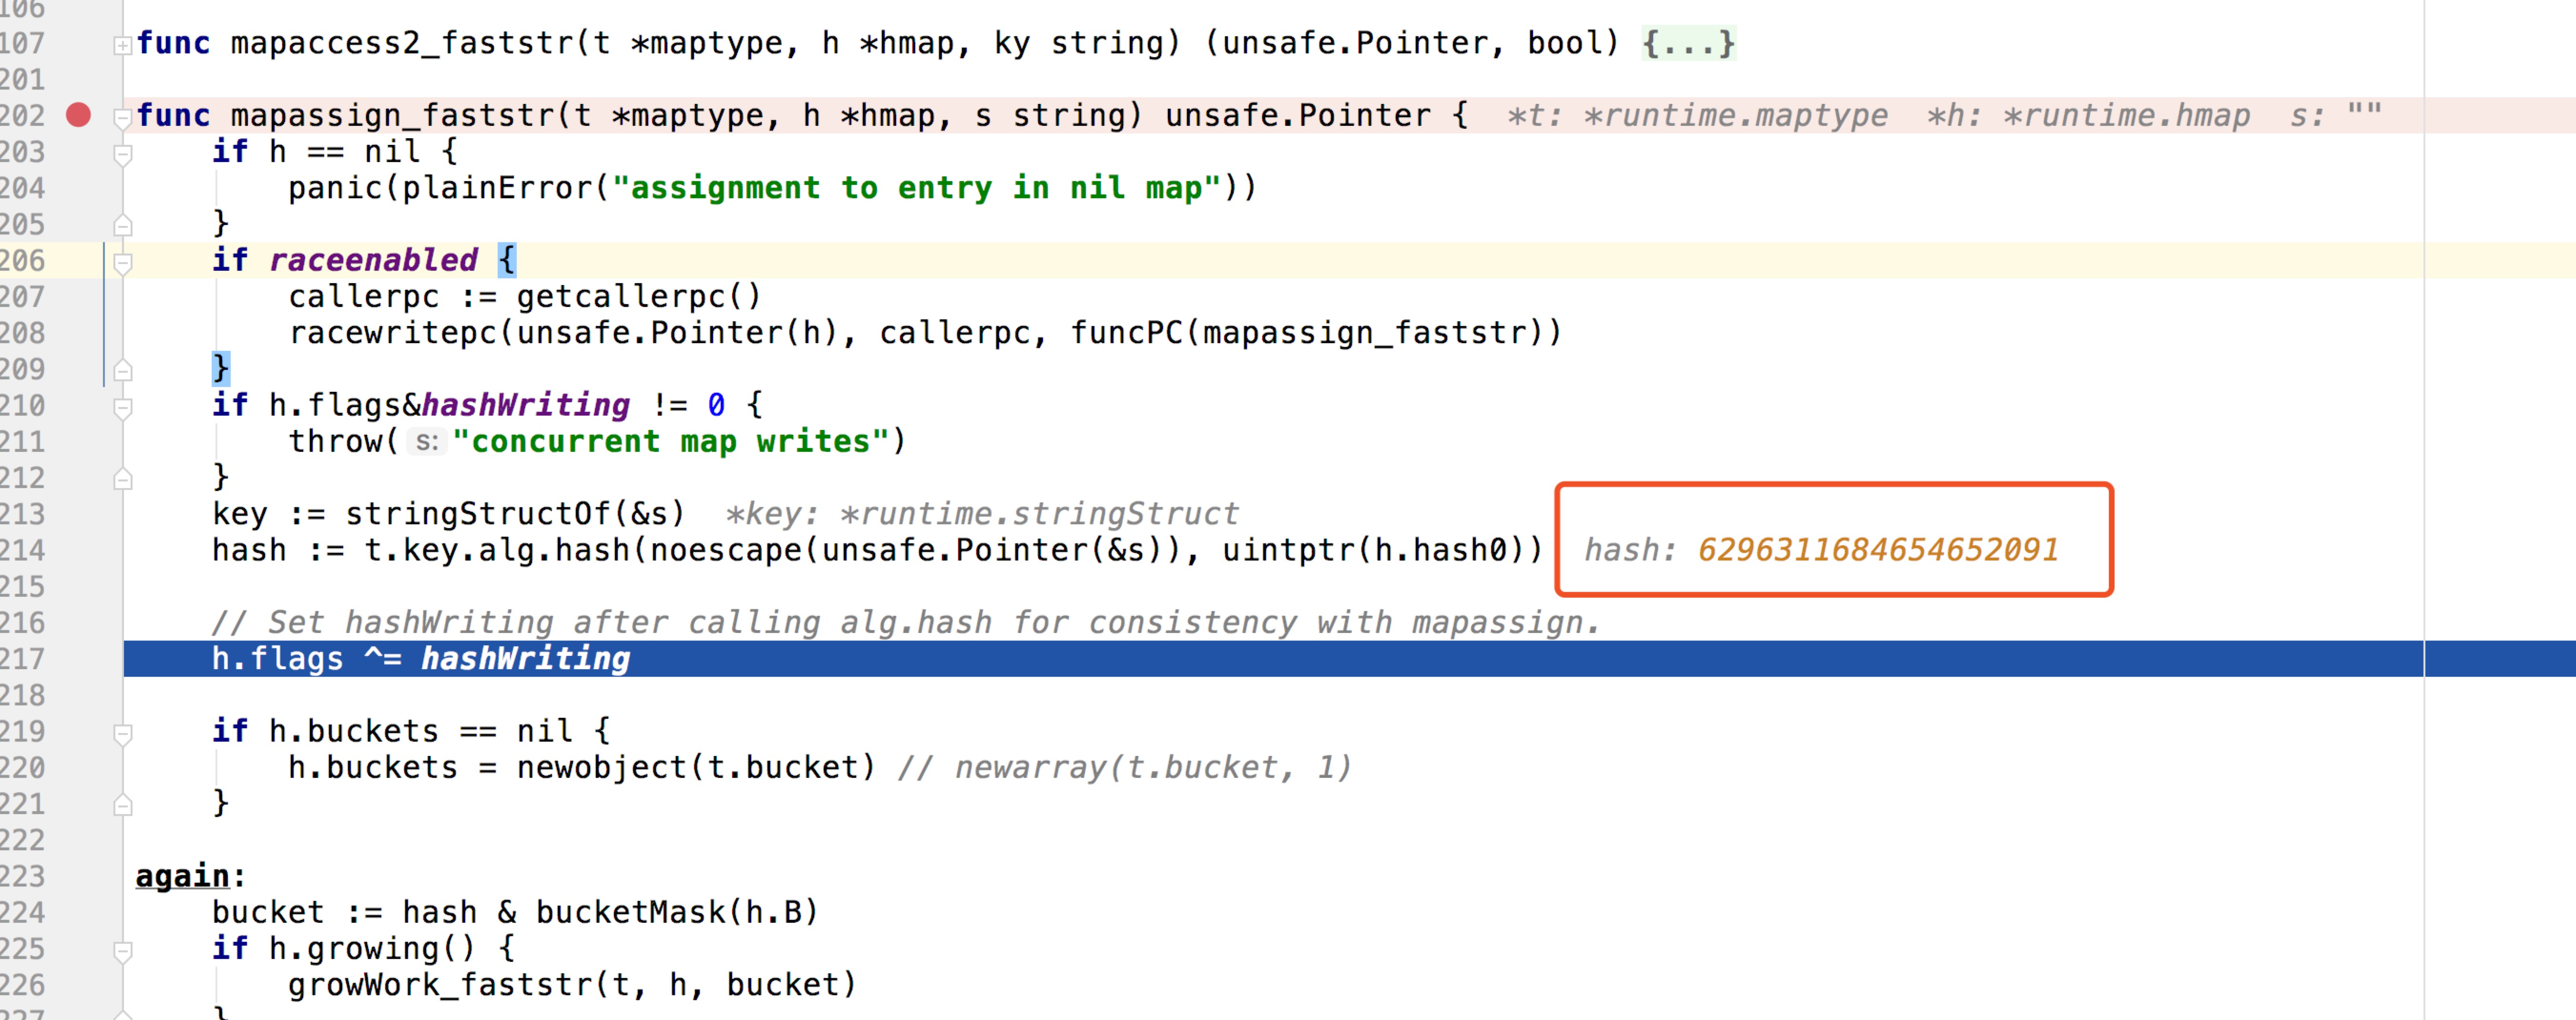This screenshot has height=1020, width=2576.
Task: Click fold end marker on line 205
Action: pyautogui.click(x=122, y=225)
